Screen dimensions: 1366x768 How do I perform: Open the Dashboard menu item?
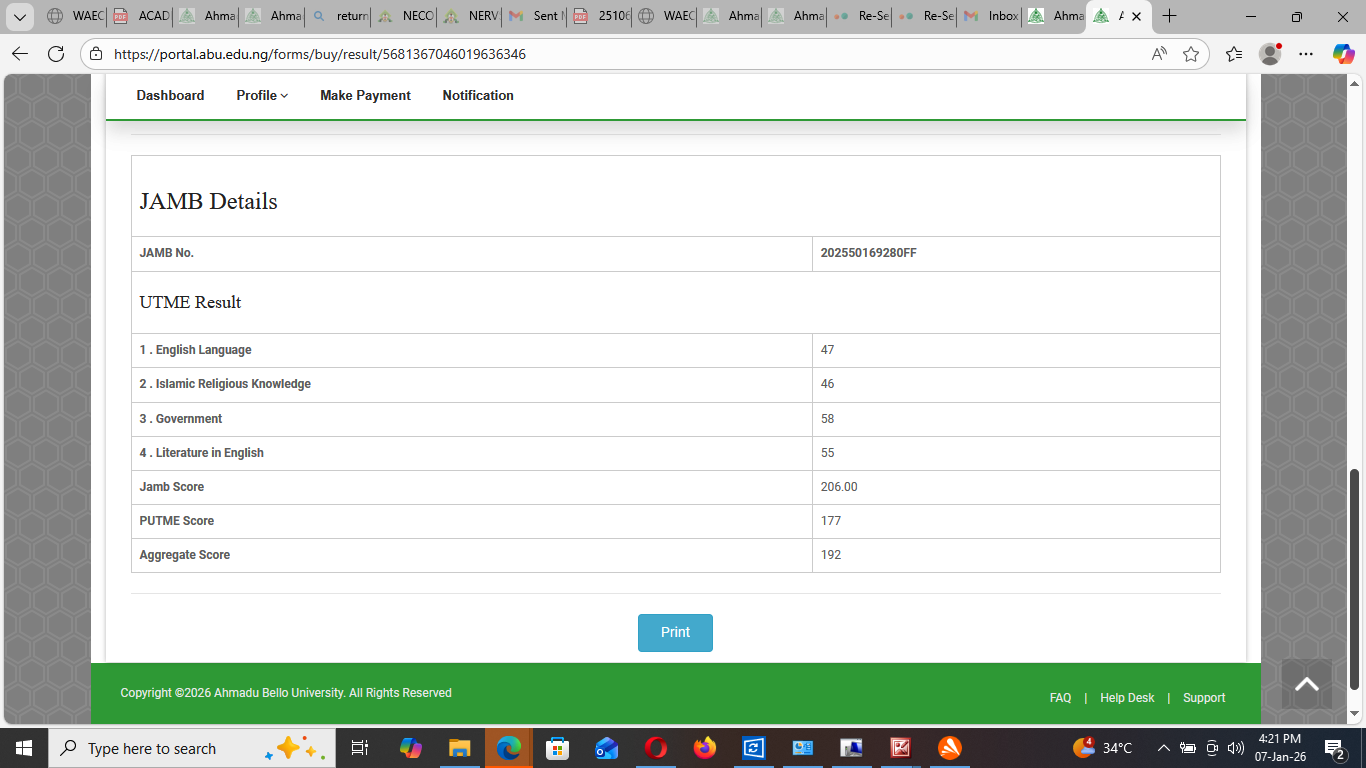170,95
